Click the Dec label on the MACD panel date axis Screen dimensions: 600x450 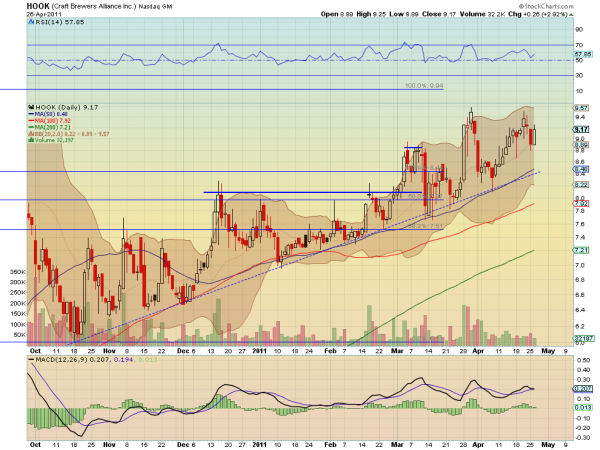point(183,445)
